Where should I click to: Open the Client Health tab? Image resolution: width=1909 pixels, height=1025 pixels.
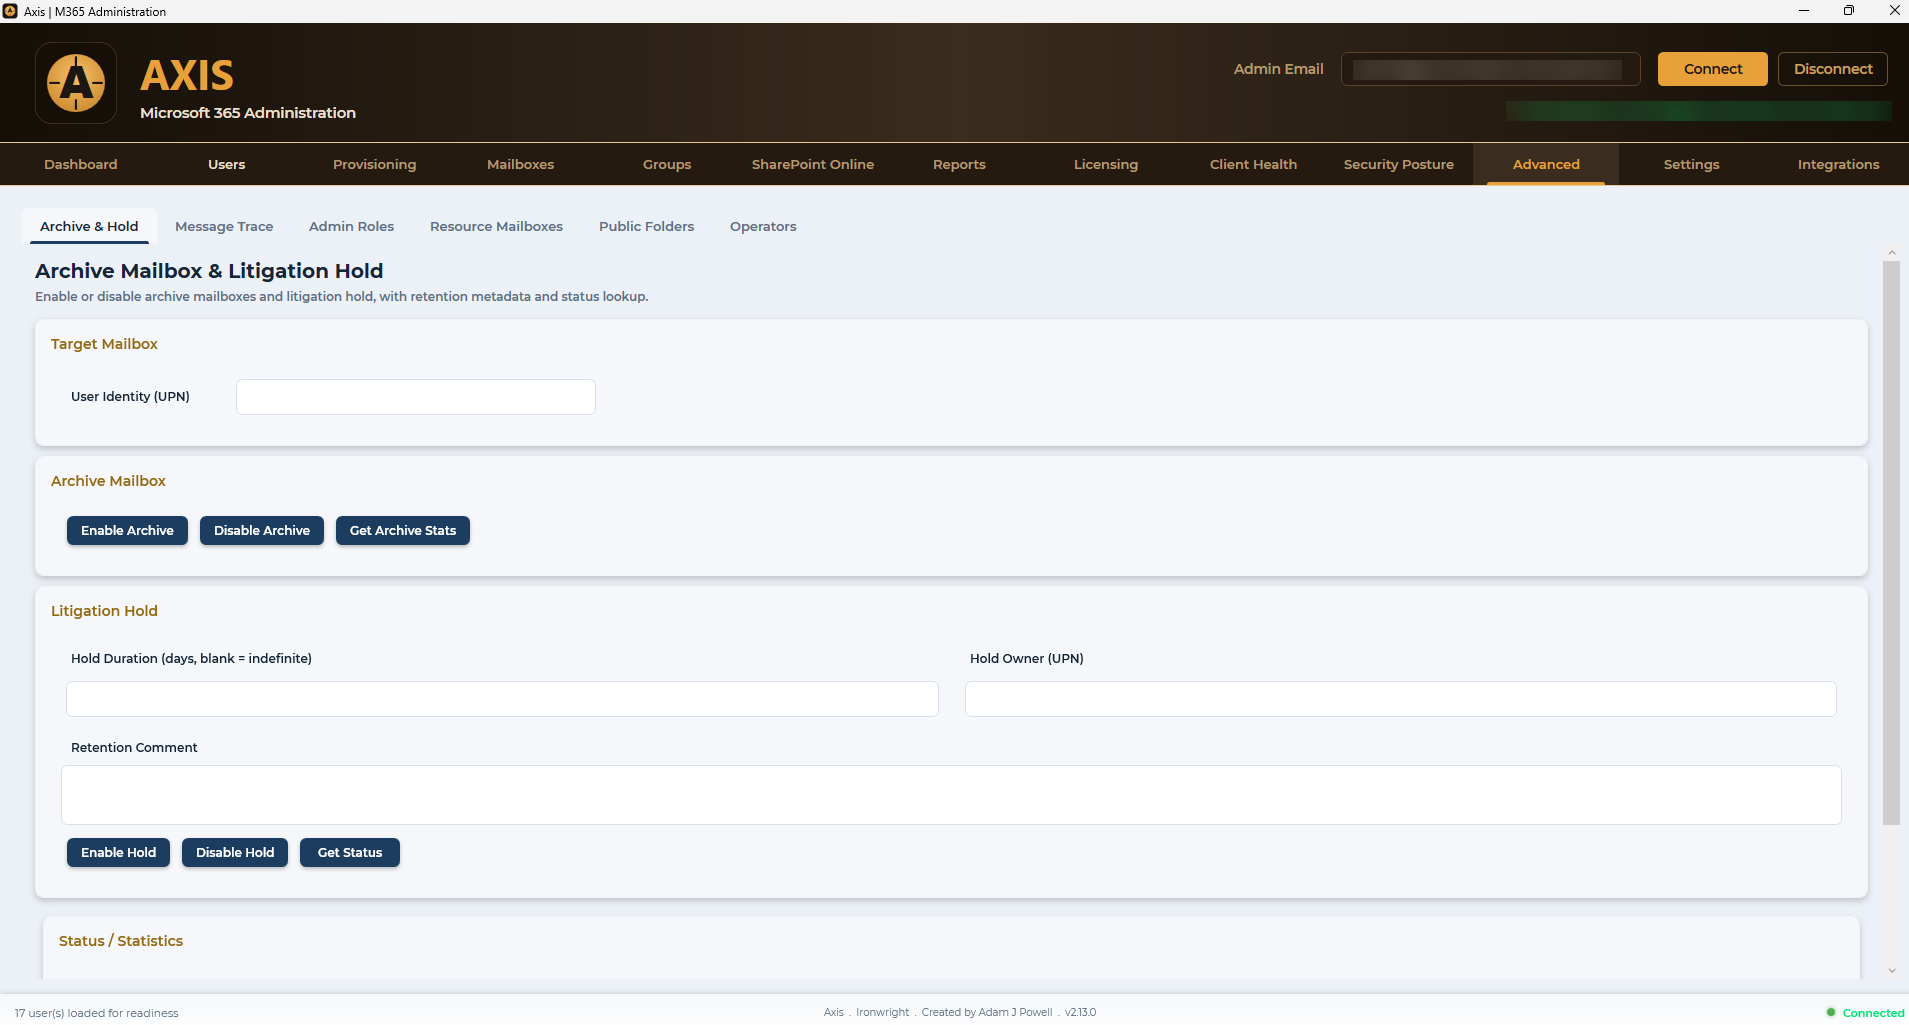(1253, 164)
